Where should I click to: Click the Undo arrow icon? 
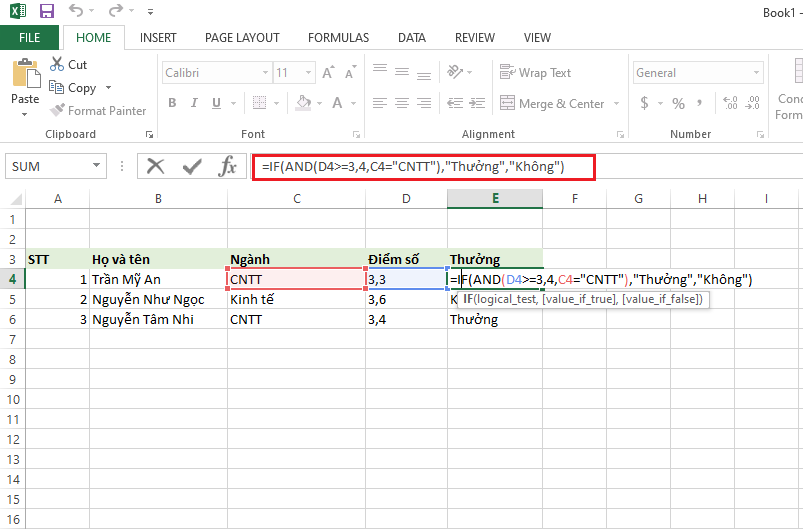tap(76, 10)
